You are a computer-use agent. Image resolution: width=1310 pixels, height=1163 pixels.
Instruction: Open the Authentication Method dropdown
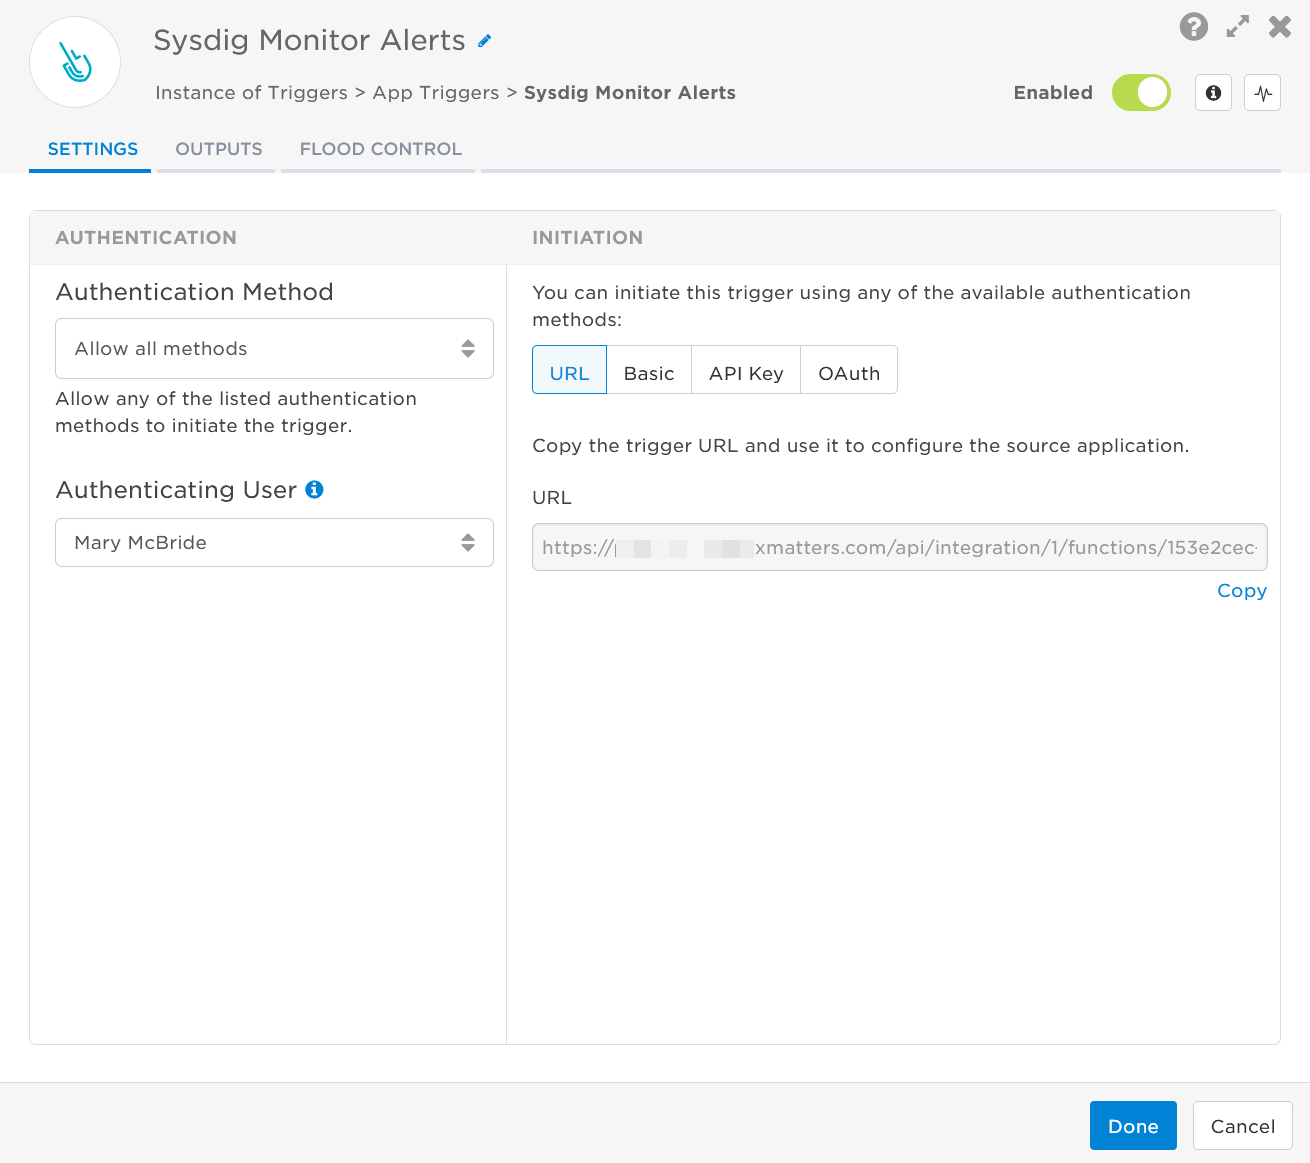[274, 349]
